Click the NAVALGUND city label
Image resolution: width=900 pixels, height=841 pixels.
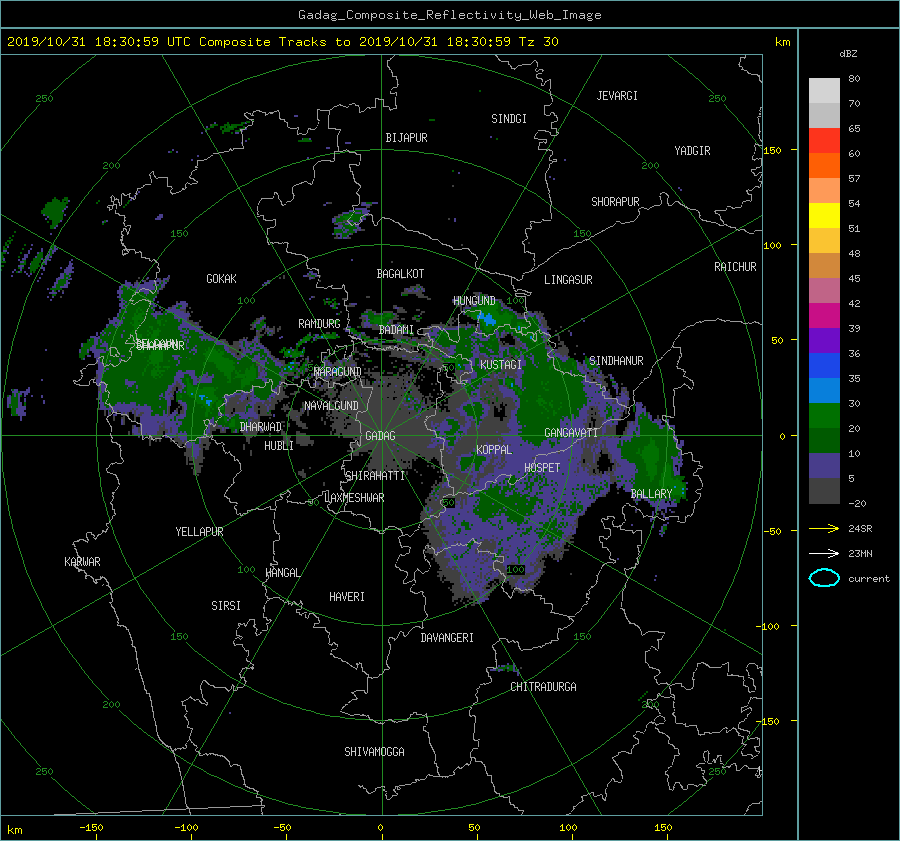pos(331,406)
